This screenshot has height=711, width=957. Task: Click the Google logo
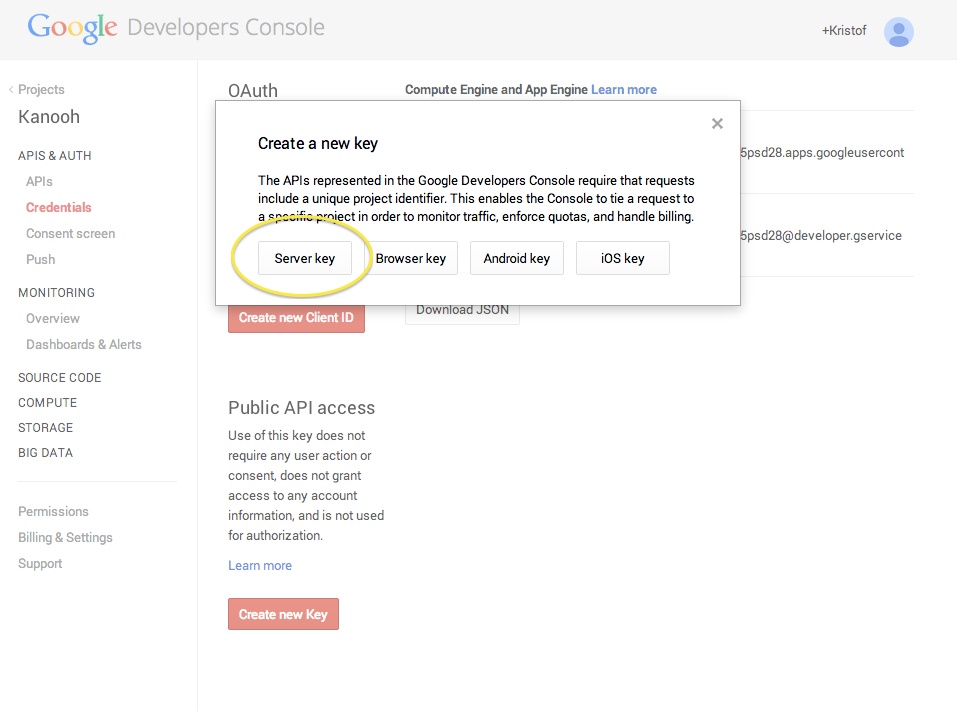coord(72,28)
